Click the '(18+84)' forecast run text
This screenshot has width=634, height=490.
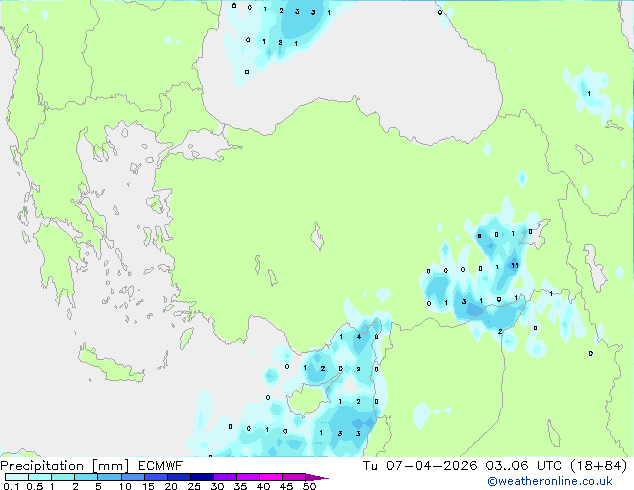pos(598,466)
